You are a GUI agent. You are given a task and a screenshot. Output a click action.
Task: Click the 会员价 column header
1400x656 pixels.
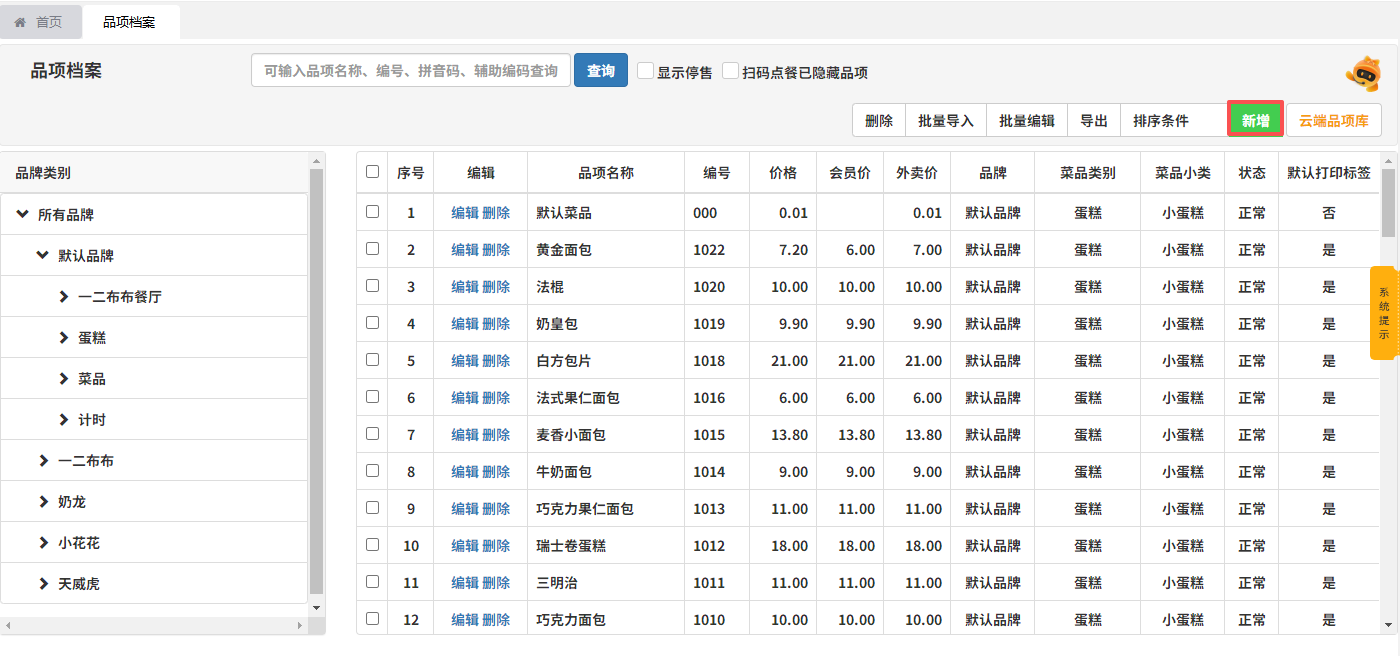(x=850, y=172)
